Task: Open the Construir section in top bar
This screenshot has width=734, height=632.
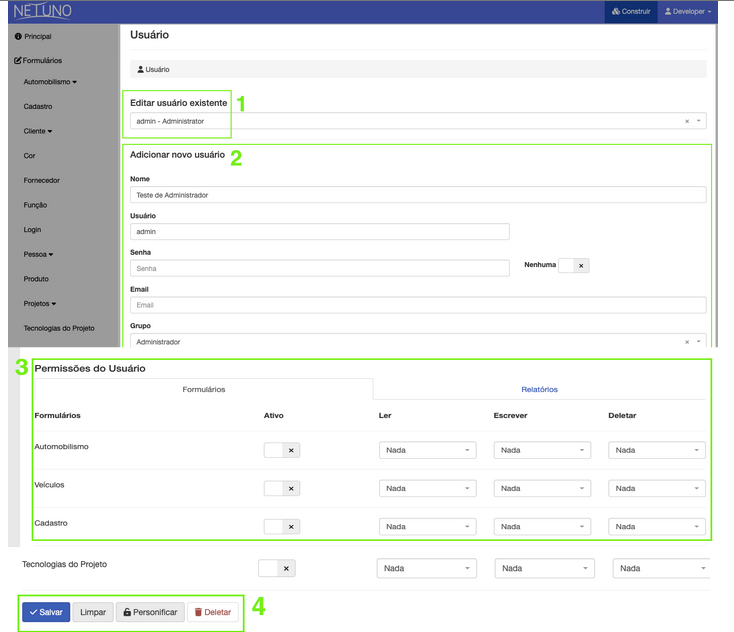Action: pyautogui.click(x=631, y=12)
